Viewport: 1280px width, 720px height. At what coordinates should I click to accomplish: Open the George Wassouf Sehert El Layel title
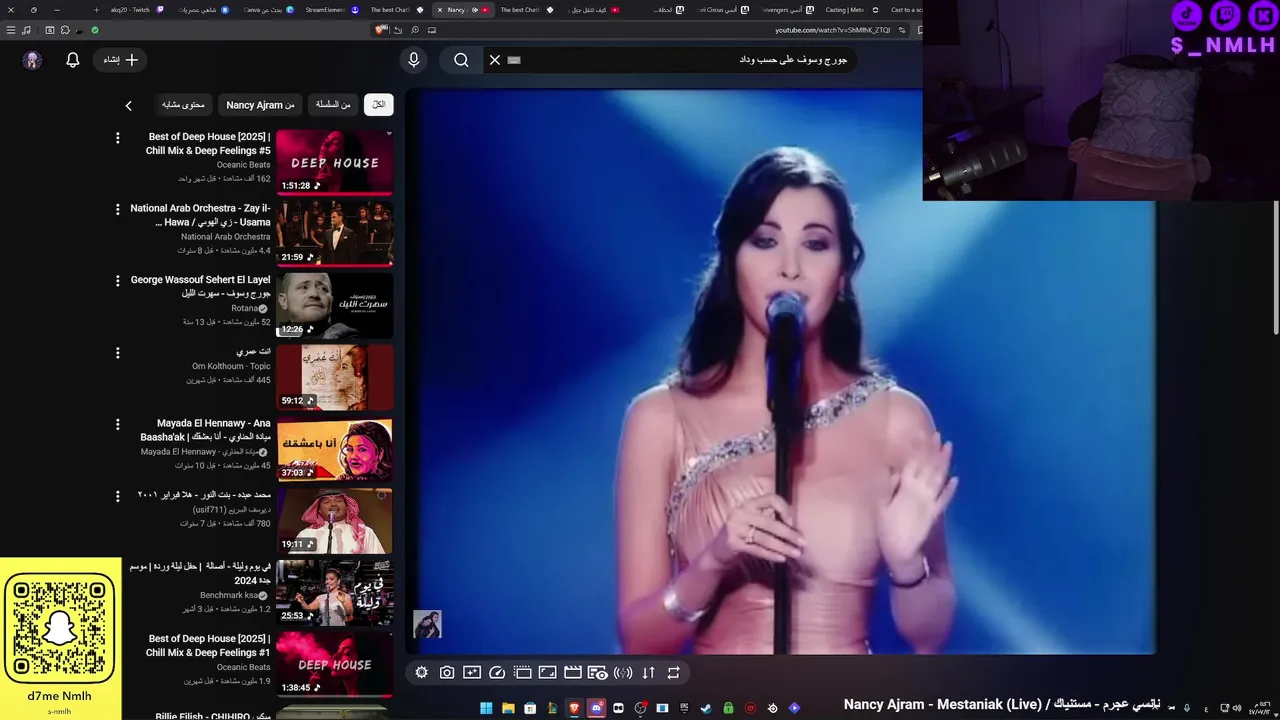pyautogui.click(x=201, y=287)
